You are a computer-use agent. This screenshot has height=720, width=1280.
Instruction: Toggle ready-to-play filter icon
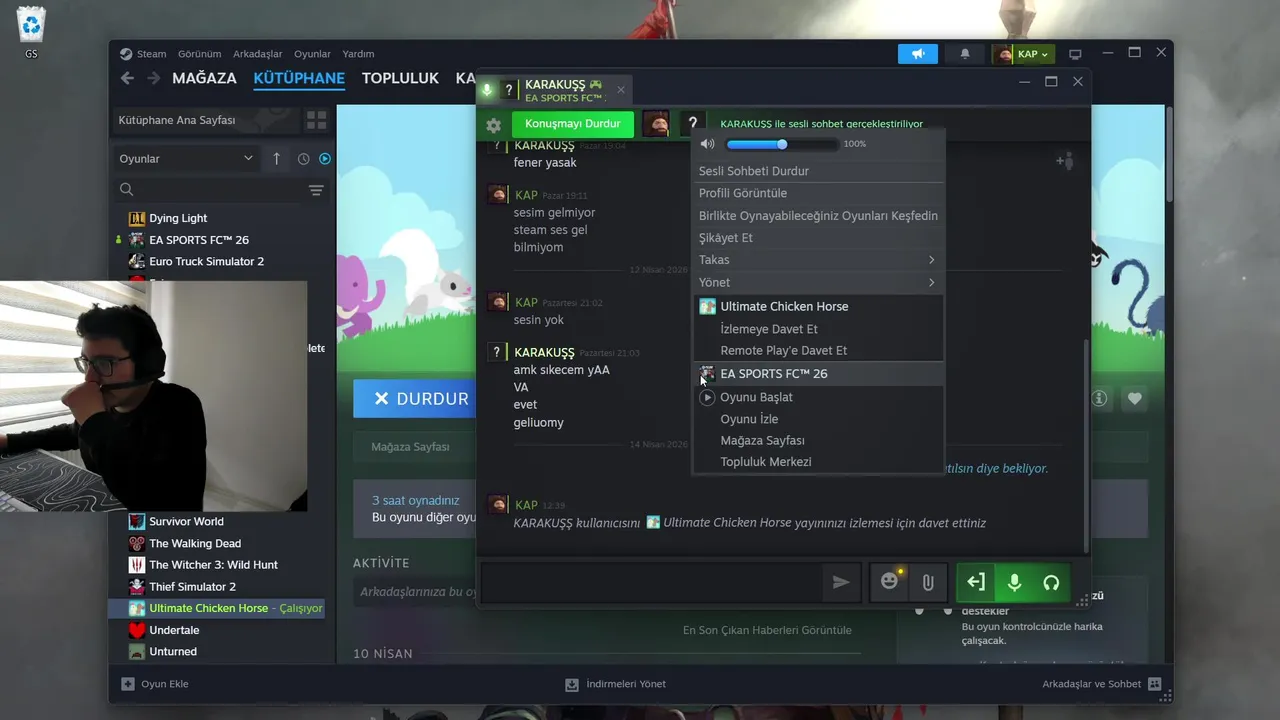[x=325, y=159]
